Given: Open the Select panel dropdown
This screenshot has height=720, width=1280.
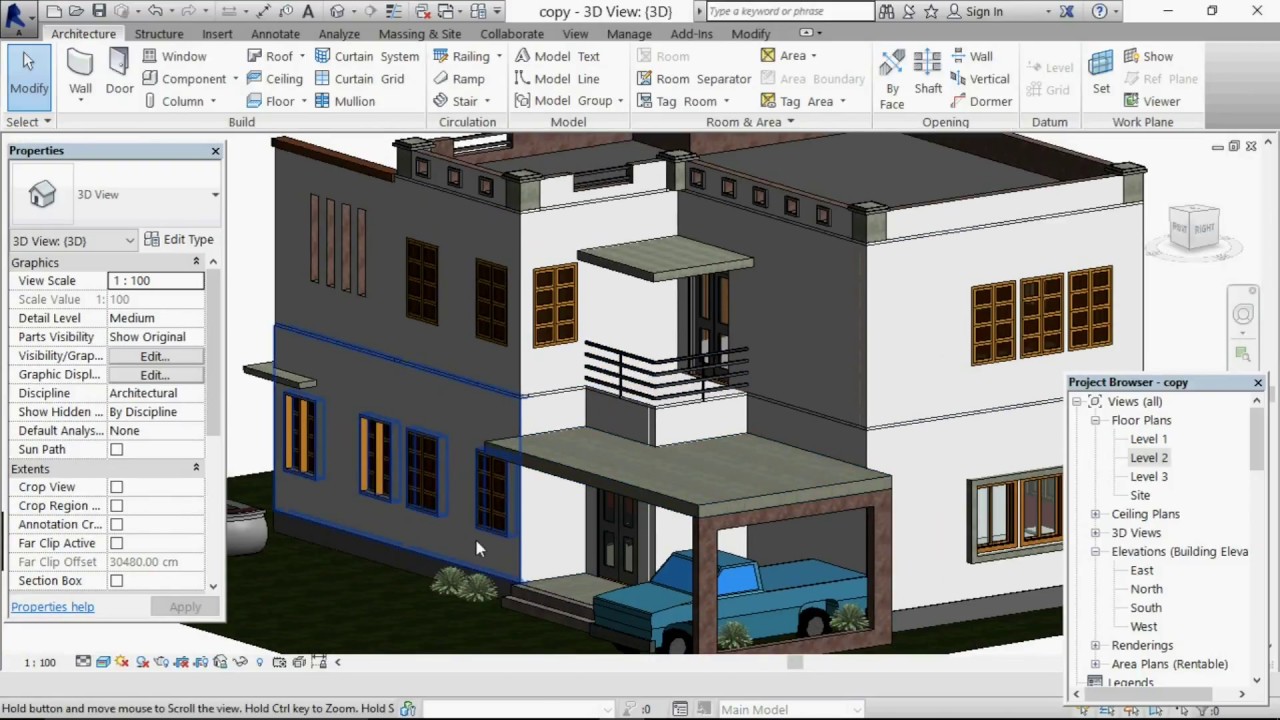Looking at the screenshot, I should (28, 122).
